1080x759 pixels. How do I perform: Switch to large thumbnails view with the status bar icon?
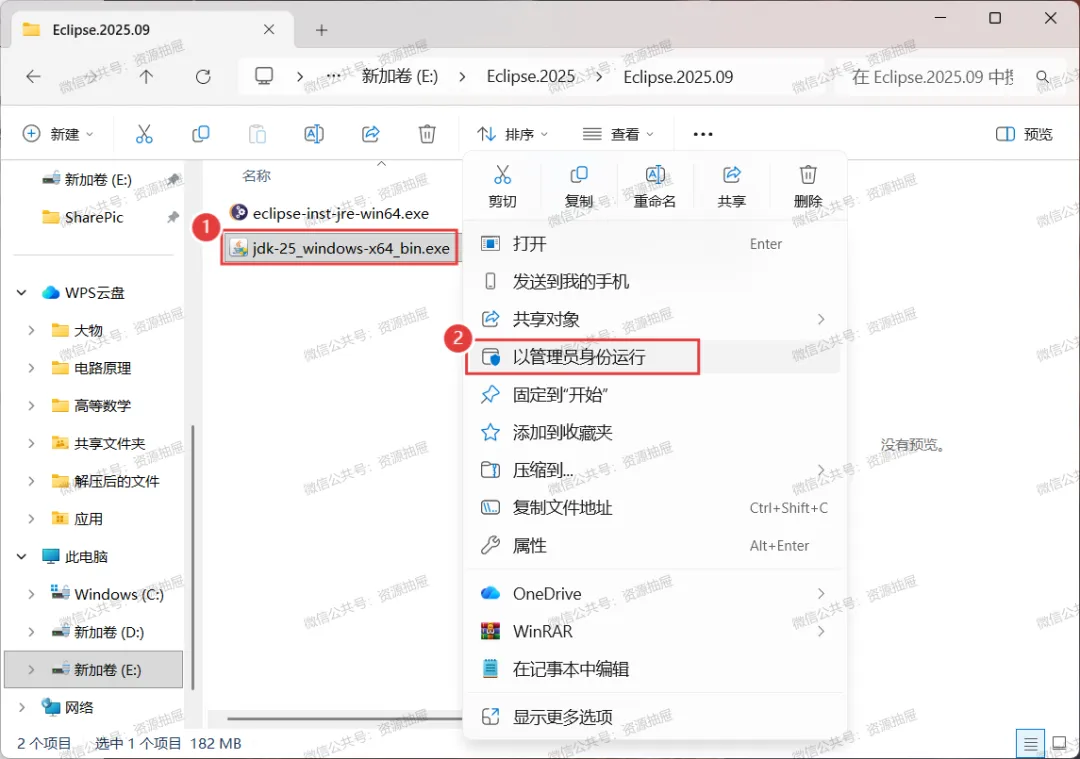point(1059,744)
